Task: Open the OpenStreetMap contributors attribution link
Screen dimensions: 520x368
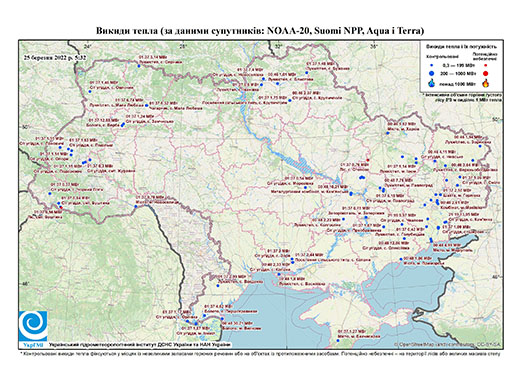Action: 447,344
